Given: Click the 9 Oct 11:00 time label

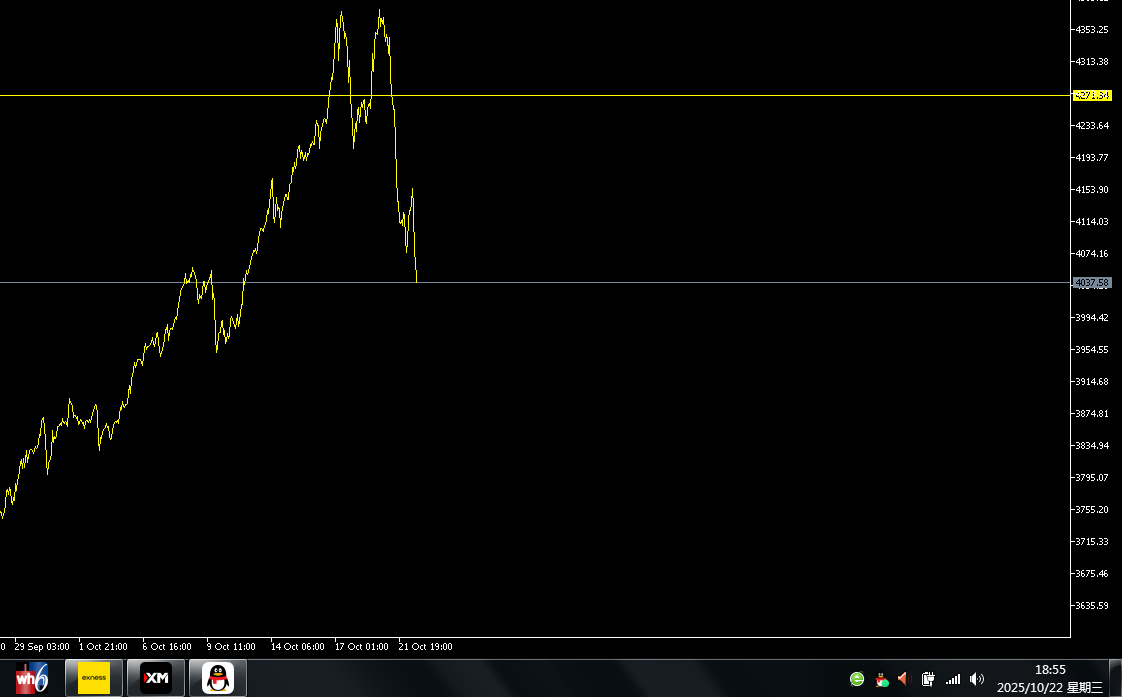Looking at the screenshot, I should (231, 647).
